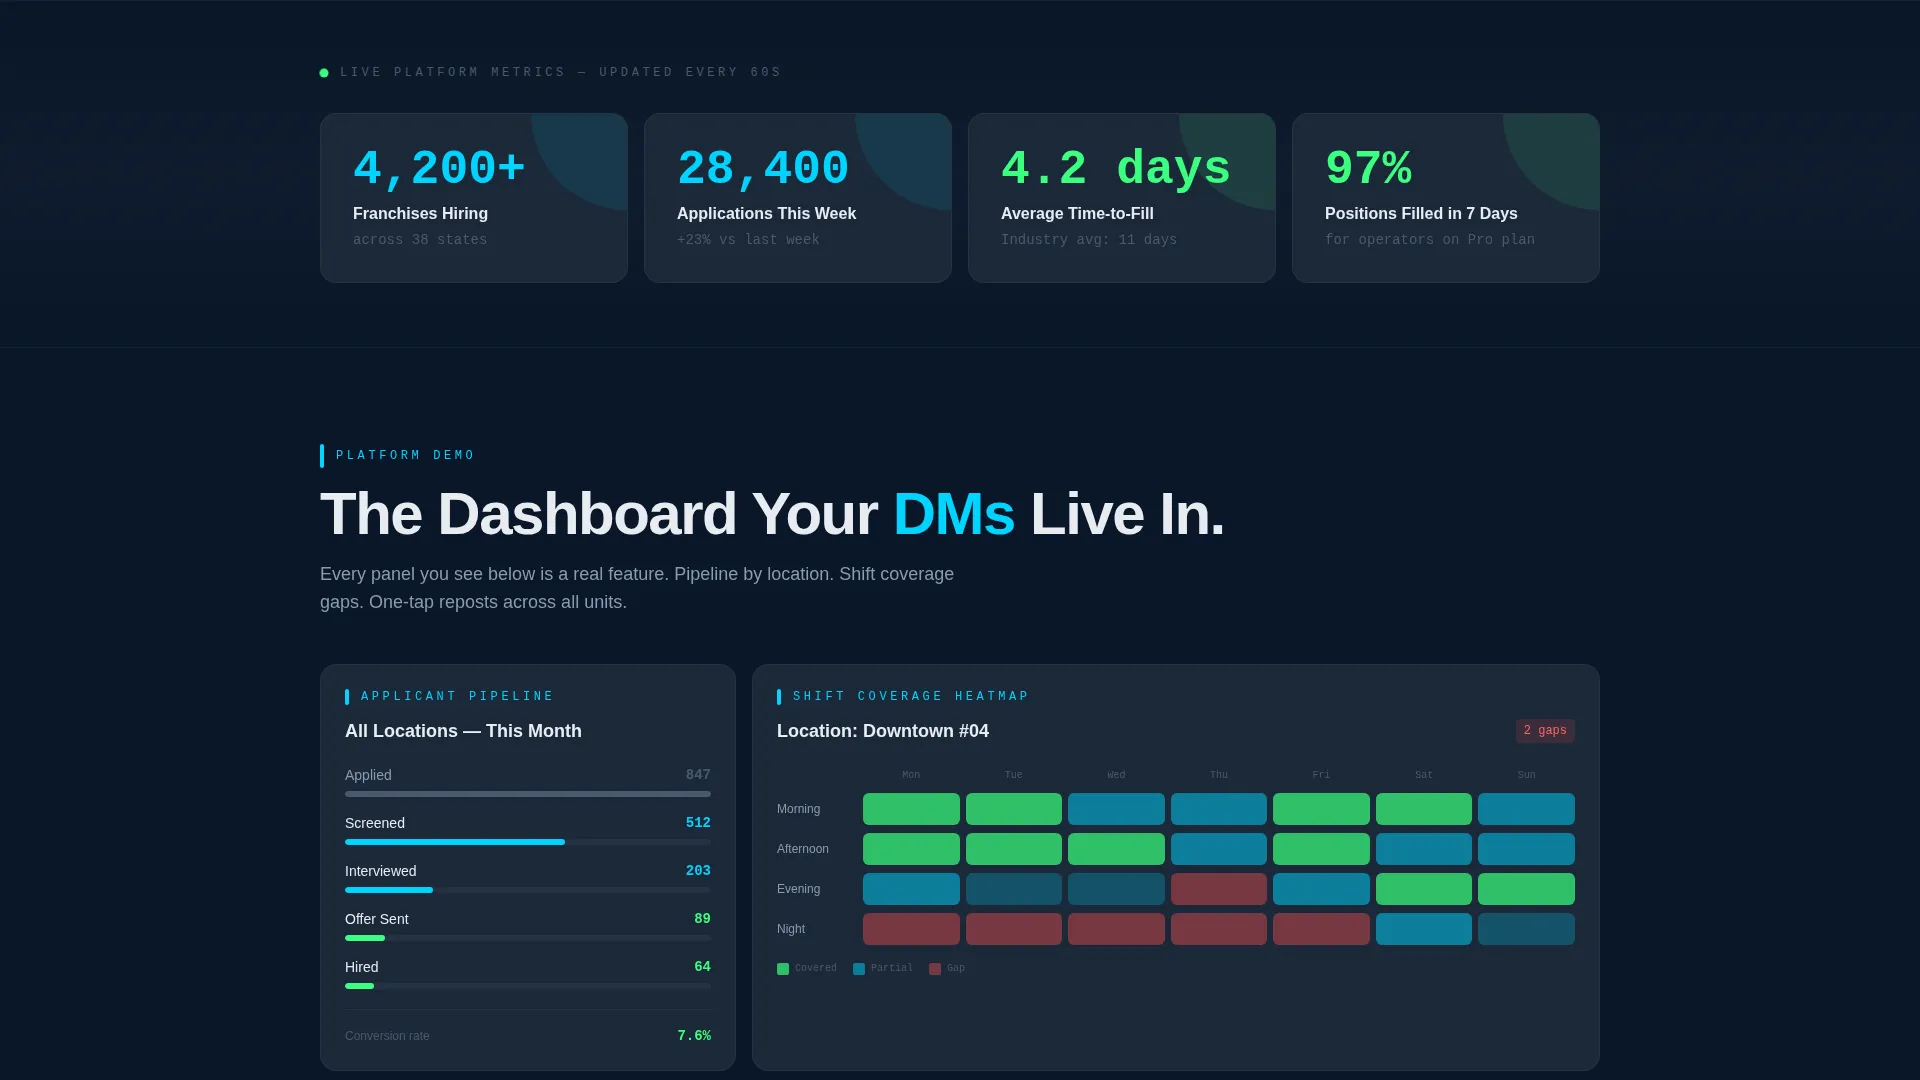Image resolution: width=1920 pixels, height=1080 pixels.
Task: Select the Monday Morning heatmap cell
Action: (x=911, y=809)
